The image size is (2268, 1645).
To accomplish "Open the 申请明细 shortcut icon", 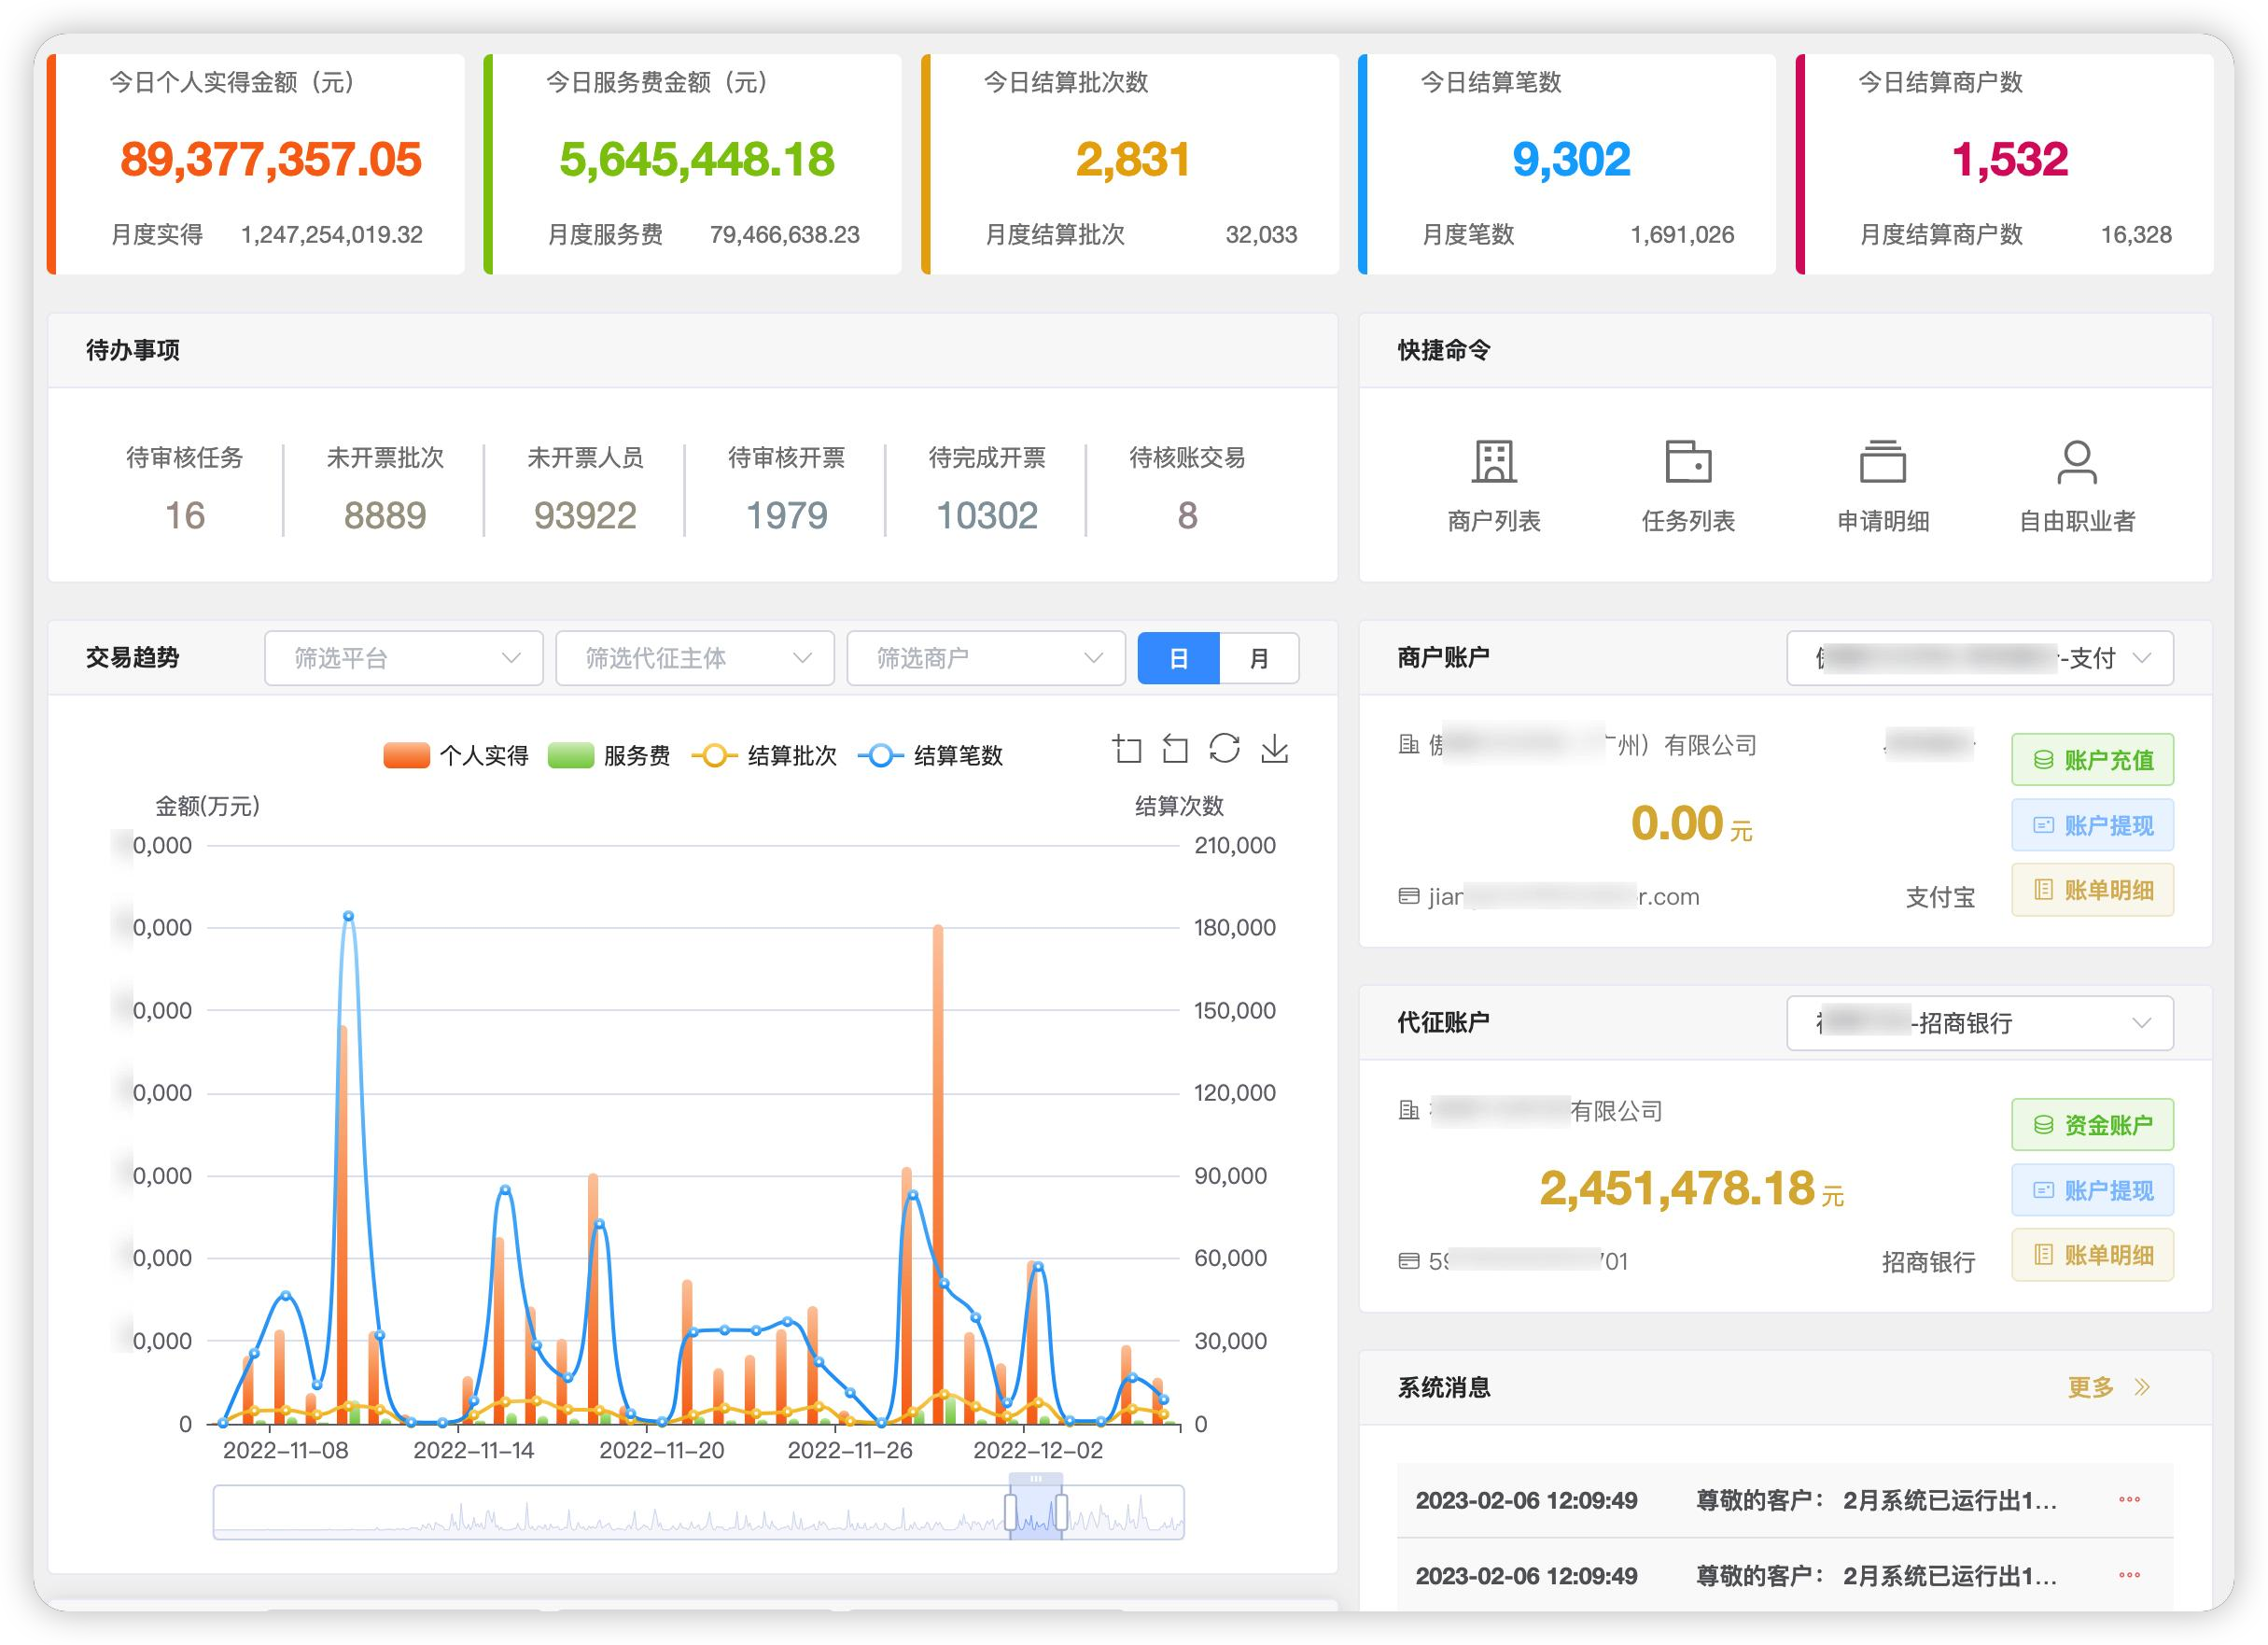I will (x=1882, y=463).
